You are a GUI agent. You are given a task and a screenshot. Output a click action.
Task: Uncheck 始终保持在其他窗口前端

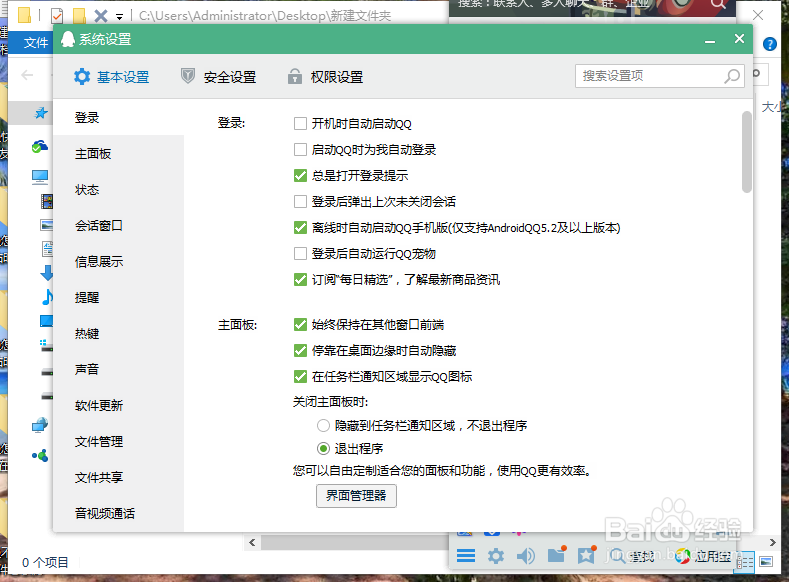(x=300, y=325)
